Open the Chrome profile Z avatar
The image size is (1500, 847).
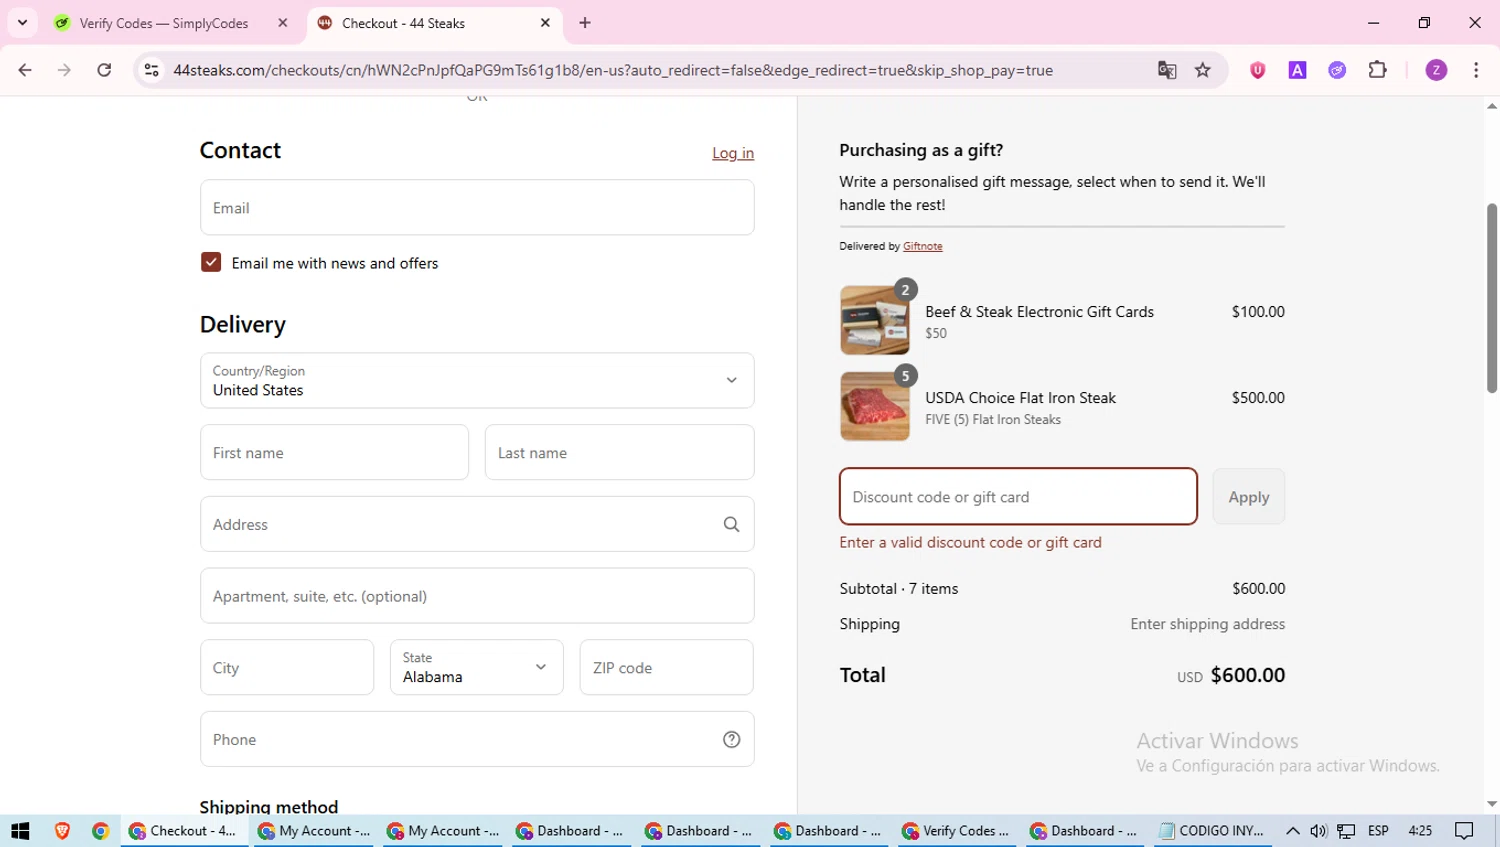click(1436, 70)
